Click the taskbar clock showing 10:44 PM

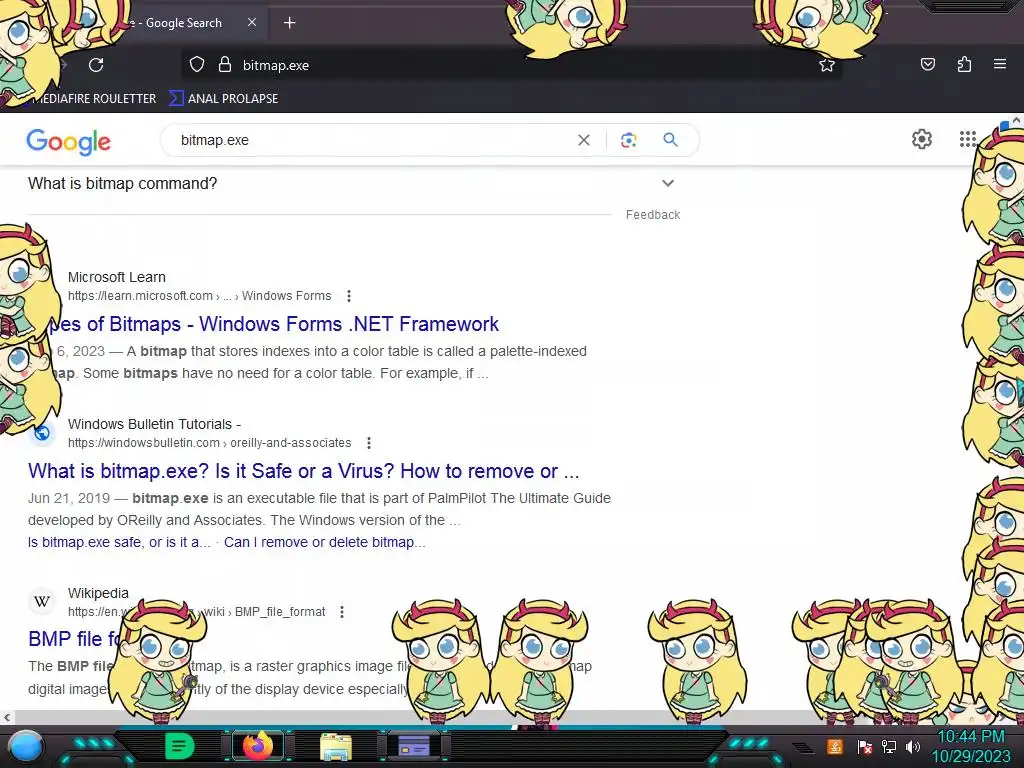point(972,746)
